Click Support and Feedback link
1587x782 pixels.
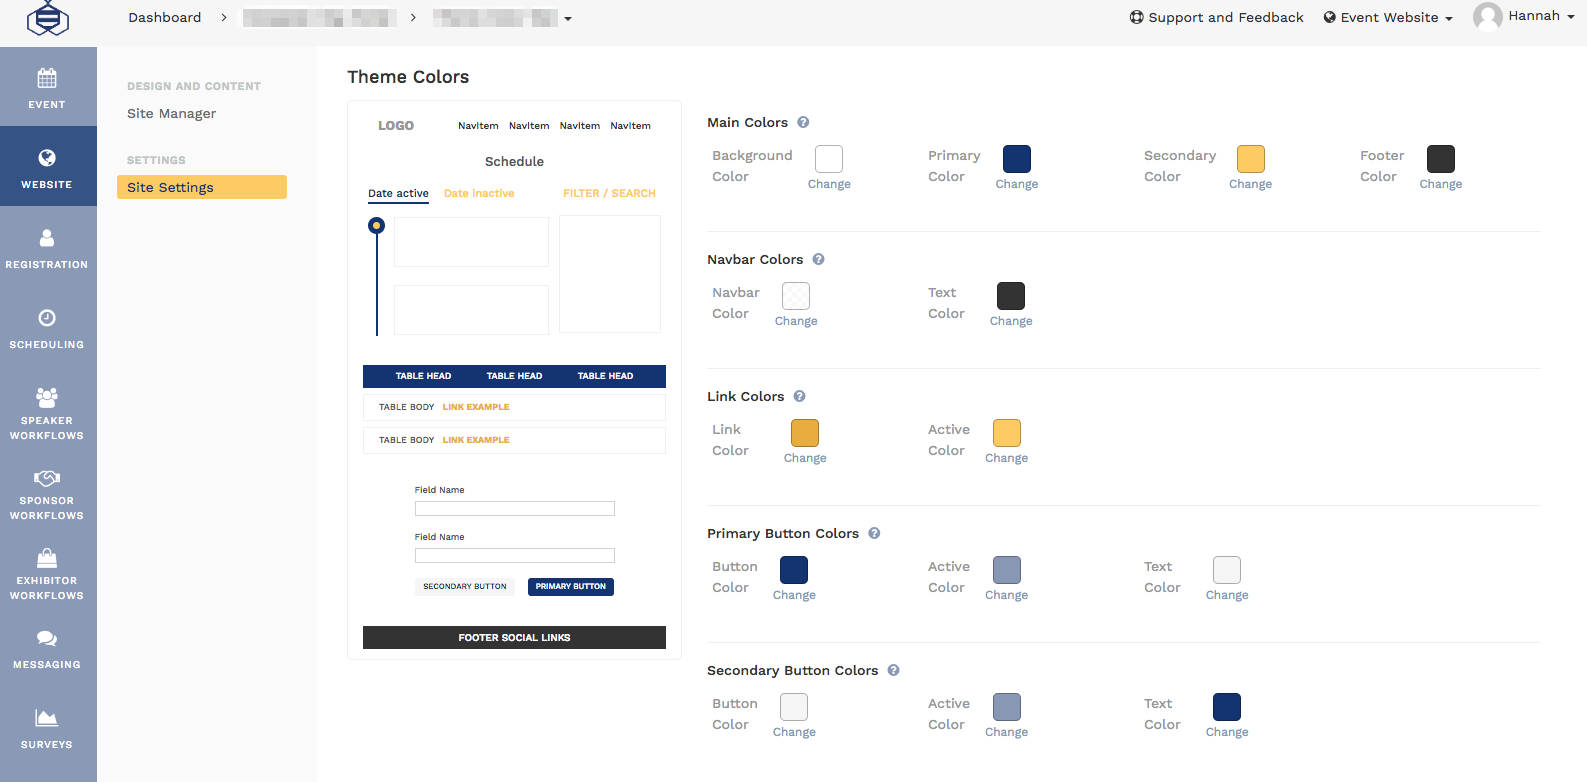pos(1217,18)
